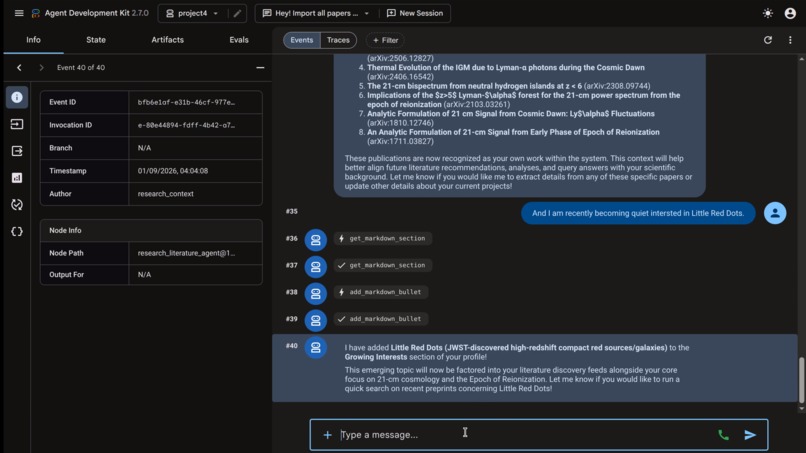
Task: Click the Invocation ID value e-80e44894
Action: pos(186,125)
